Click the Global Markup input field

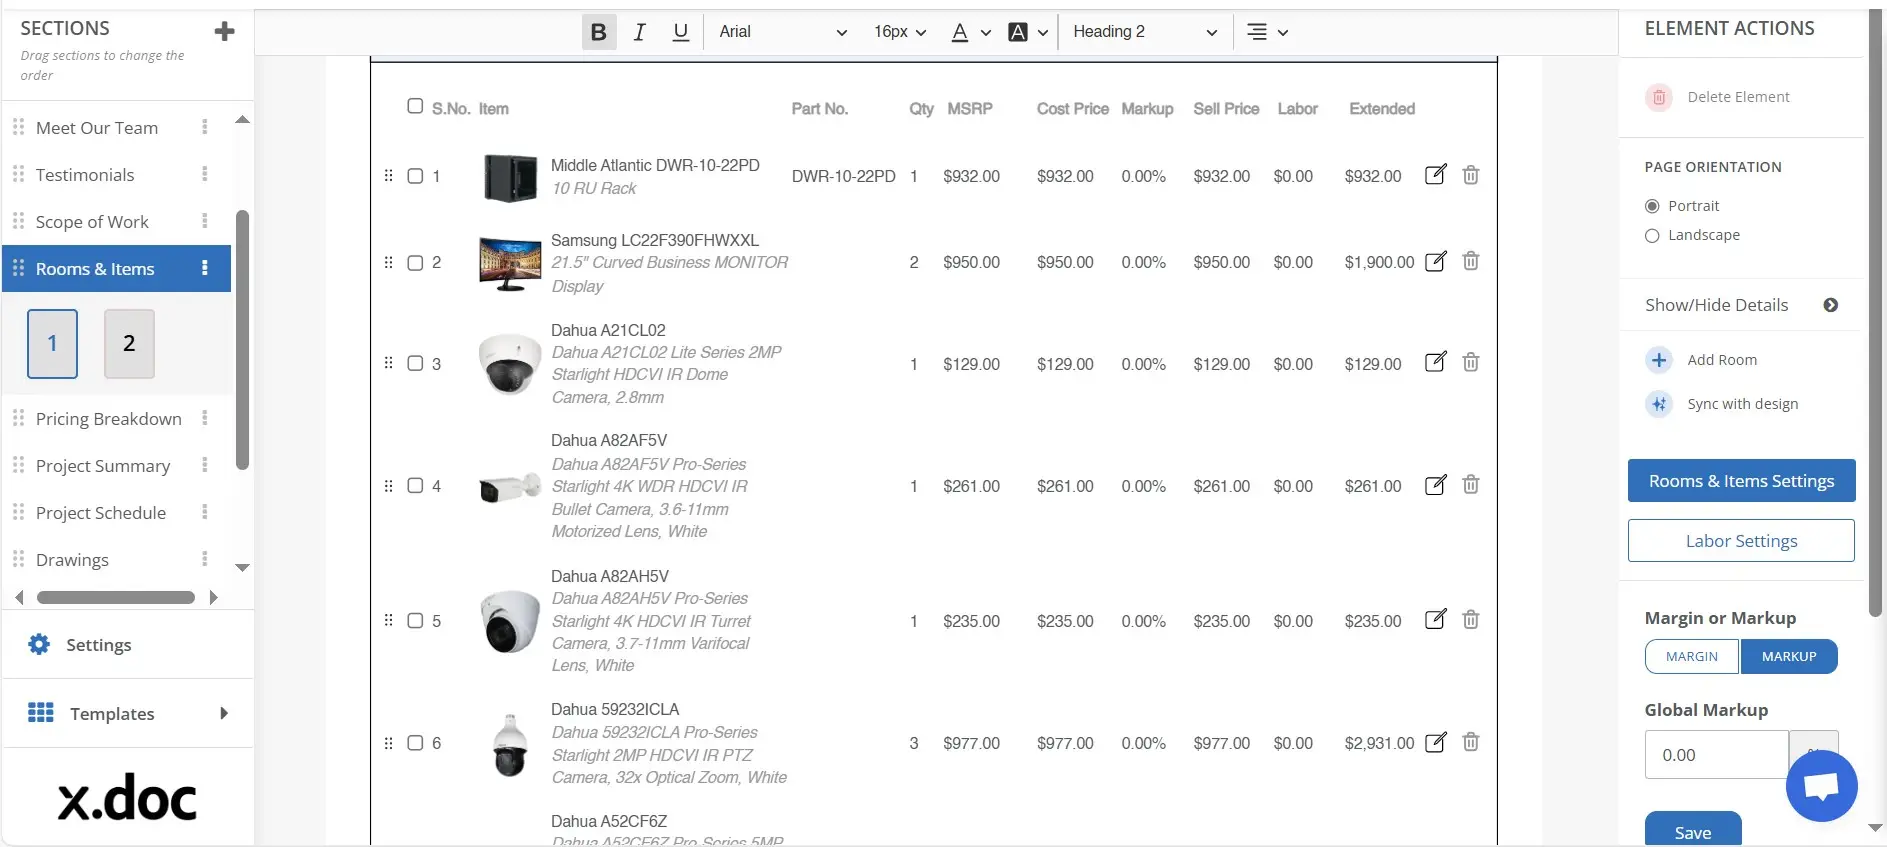coord(1715,755)
